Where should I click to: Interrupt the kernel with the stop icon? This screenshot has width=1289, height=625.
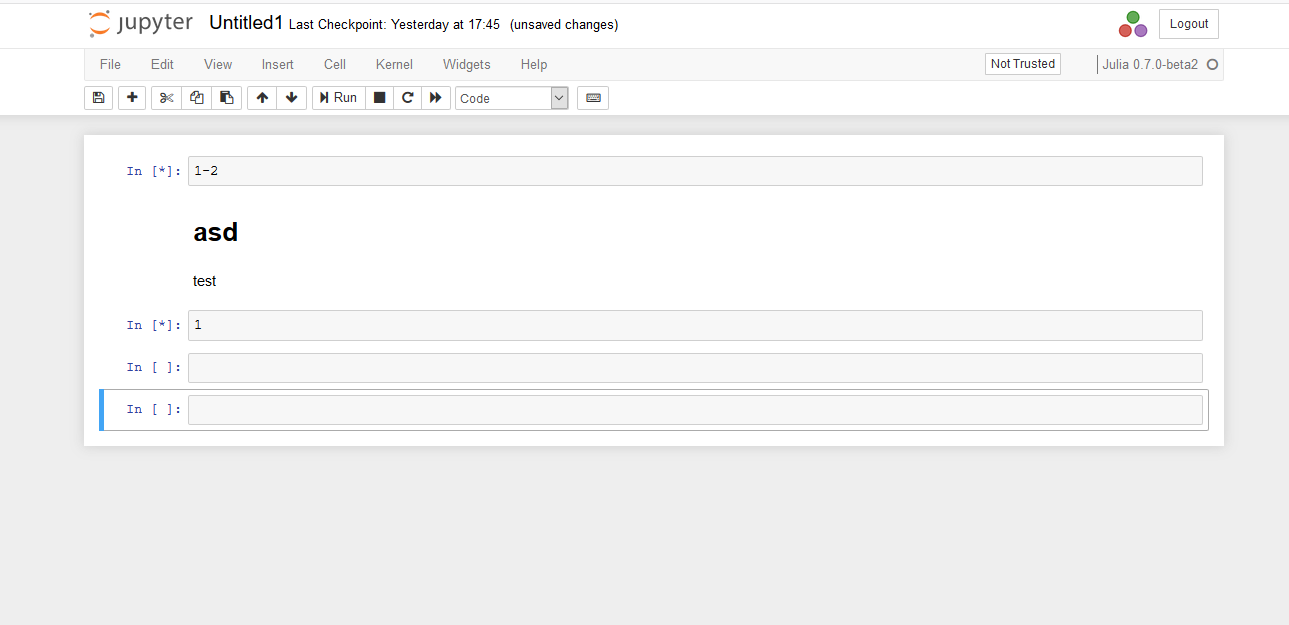[379, 97]
